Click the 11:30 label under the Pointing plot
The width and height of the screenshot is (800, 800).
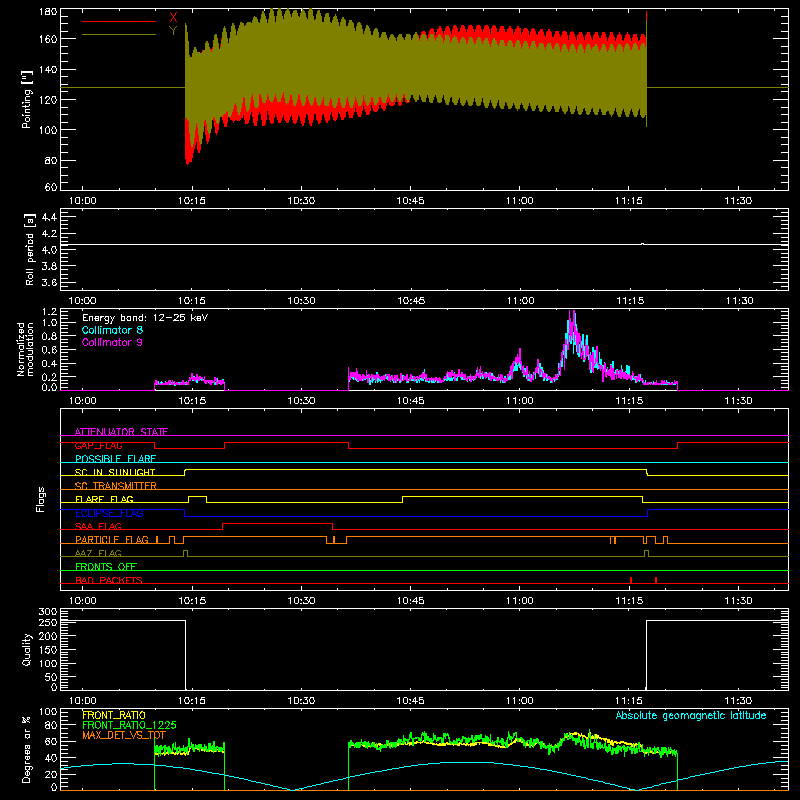click(738, 201)
